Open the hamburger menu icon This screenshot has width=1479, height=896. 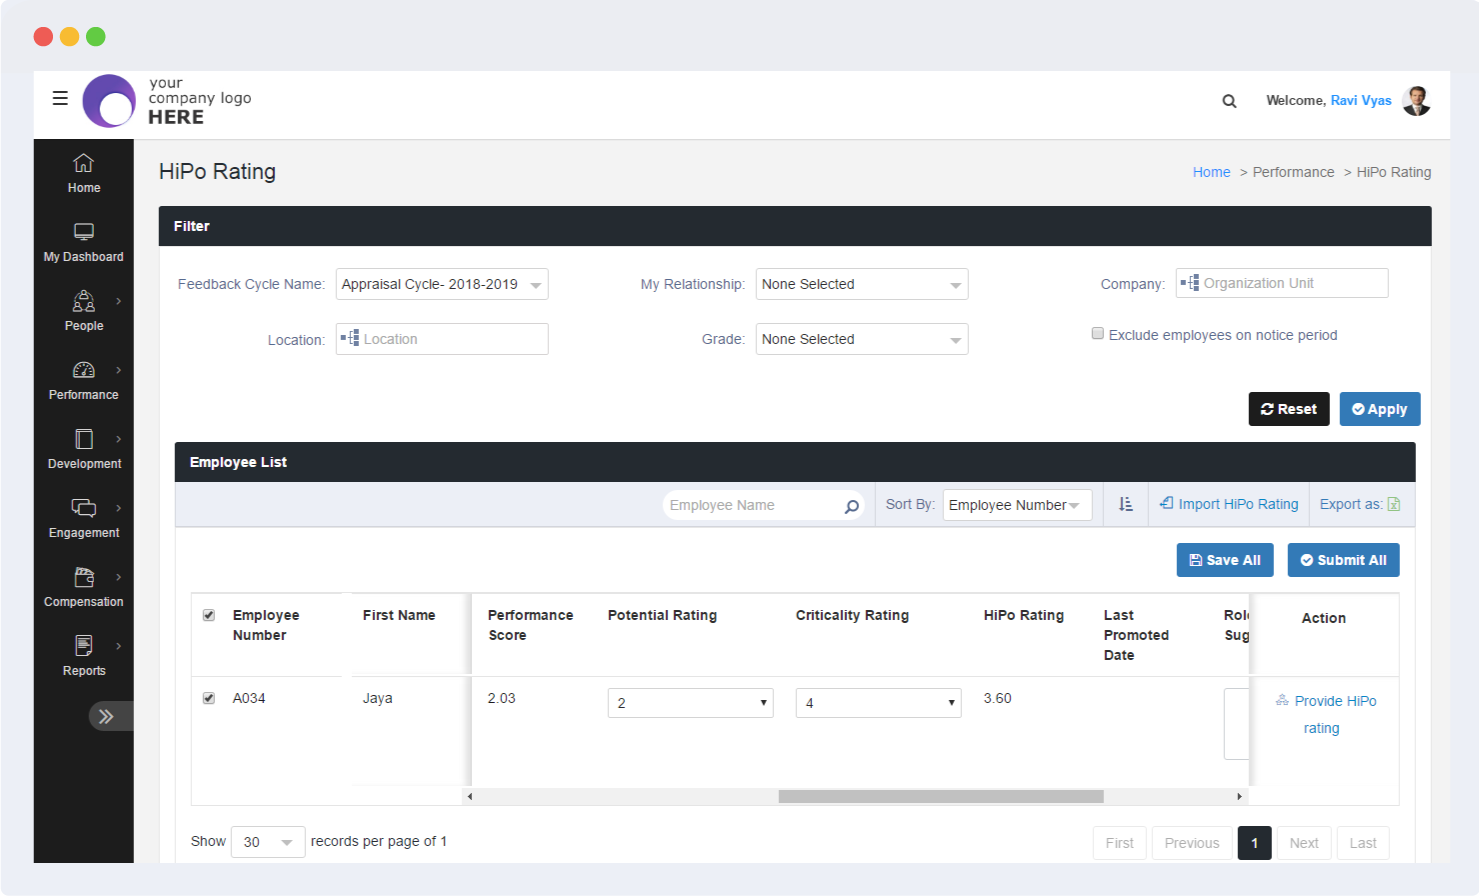click(60, 98)
